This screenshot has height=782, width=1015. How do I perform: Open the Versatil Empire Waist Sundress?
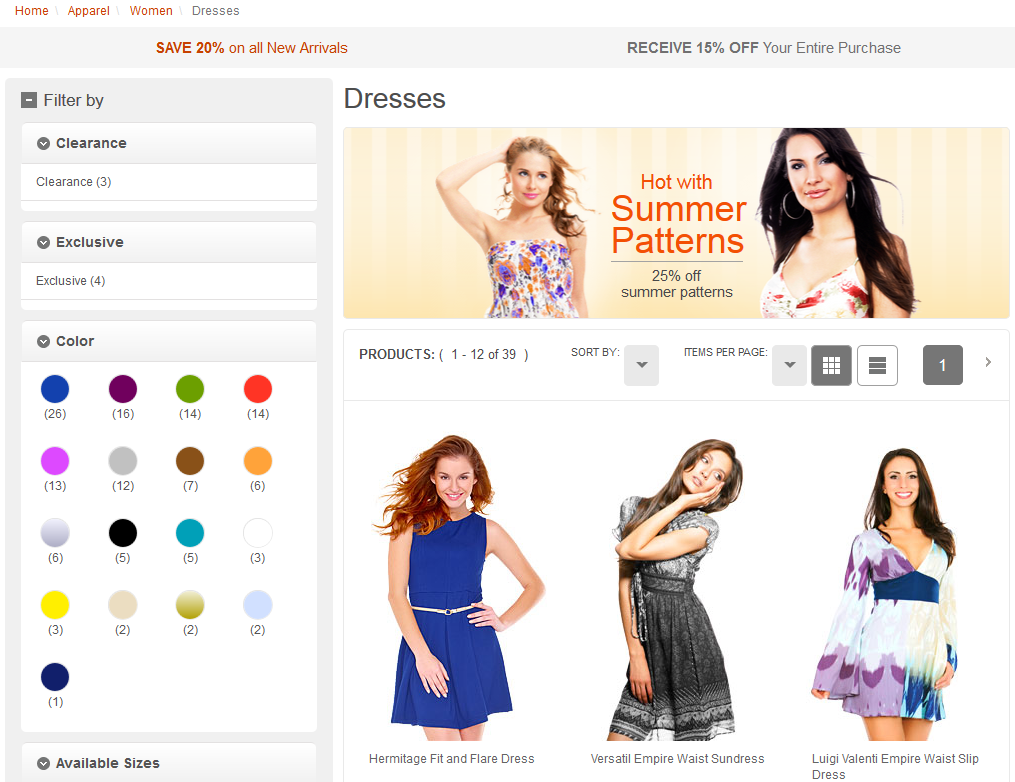coord(676,759)
